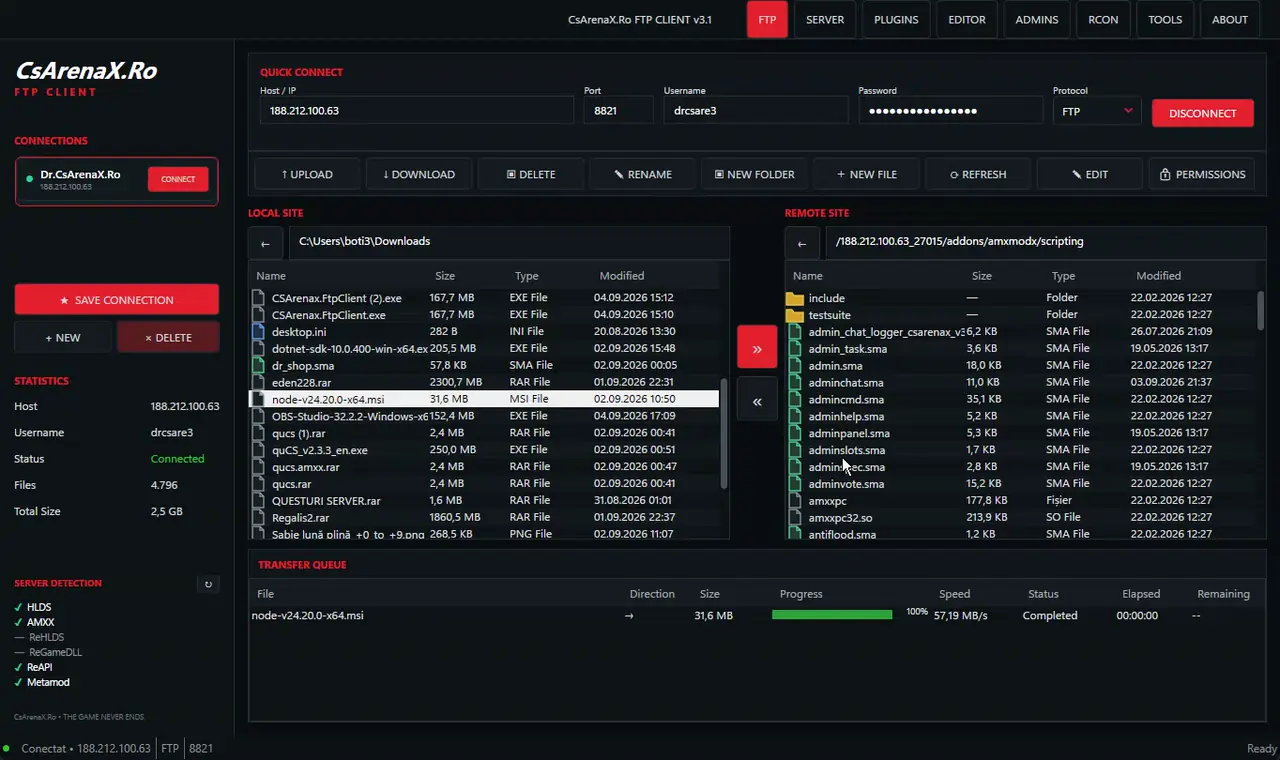The width and height of the screenshot is (1280, 760).
Task: Switch to the SERVER tab
Action: click(825, 19)
